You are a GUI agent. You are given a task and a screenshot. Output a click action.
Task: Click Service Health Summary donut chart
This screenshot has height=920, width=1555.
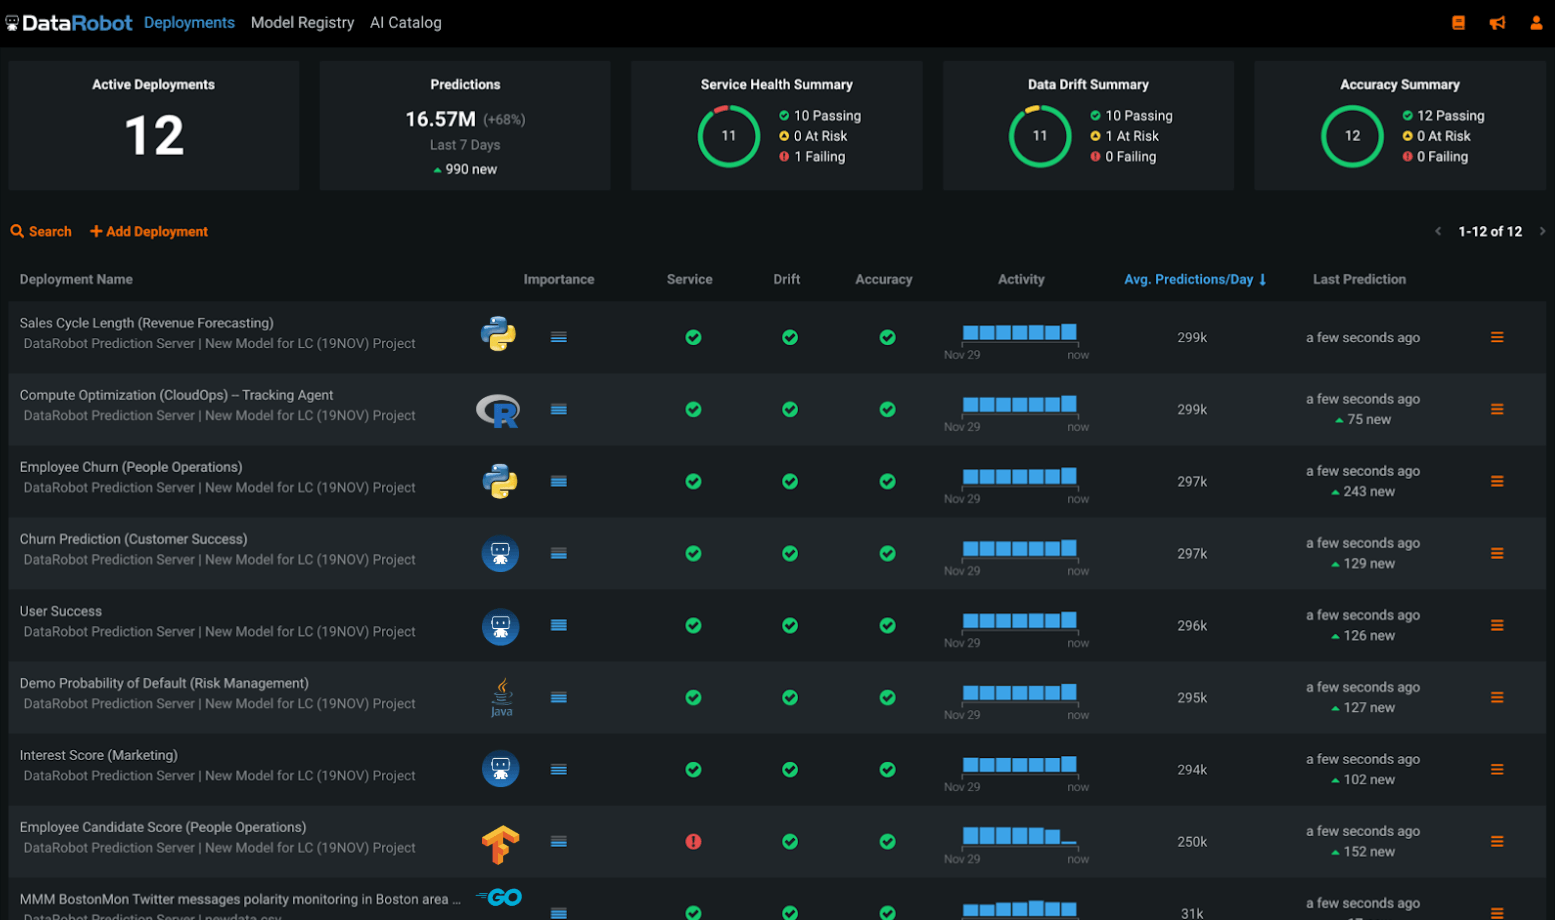[729, 136]
